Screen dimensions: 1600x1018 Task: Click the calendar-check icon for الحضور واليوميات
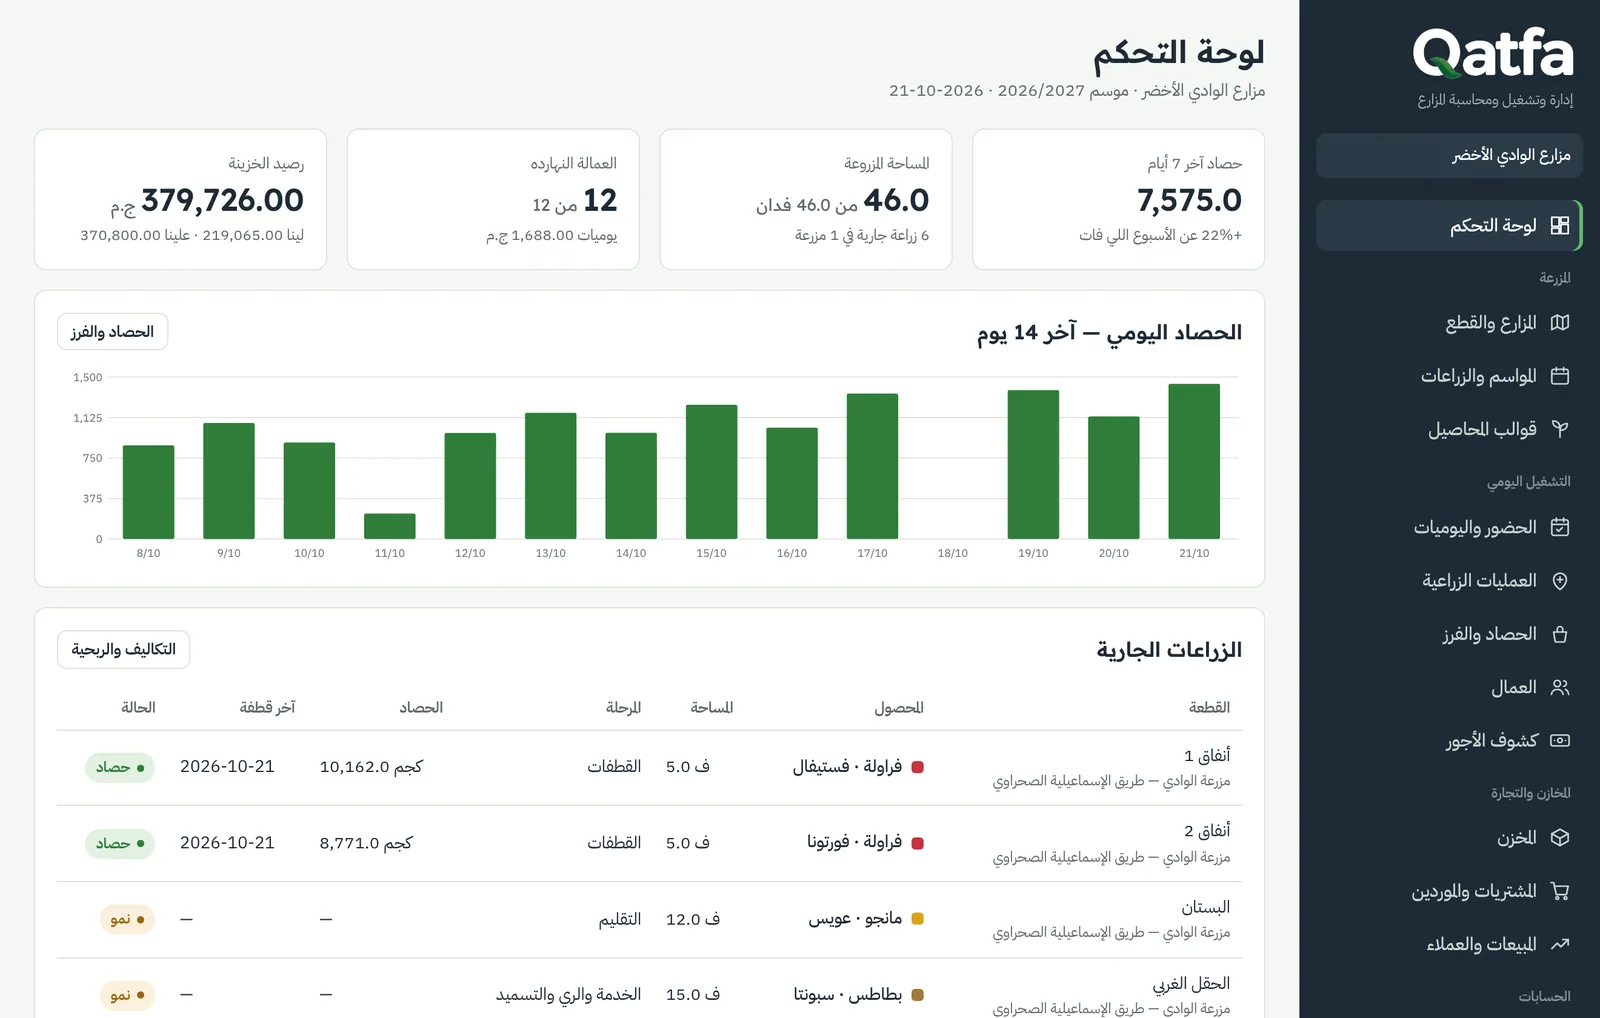click(x=1559, y=527)
